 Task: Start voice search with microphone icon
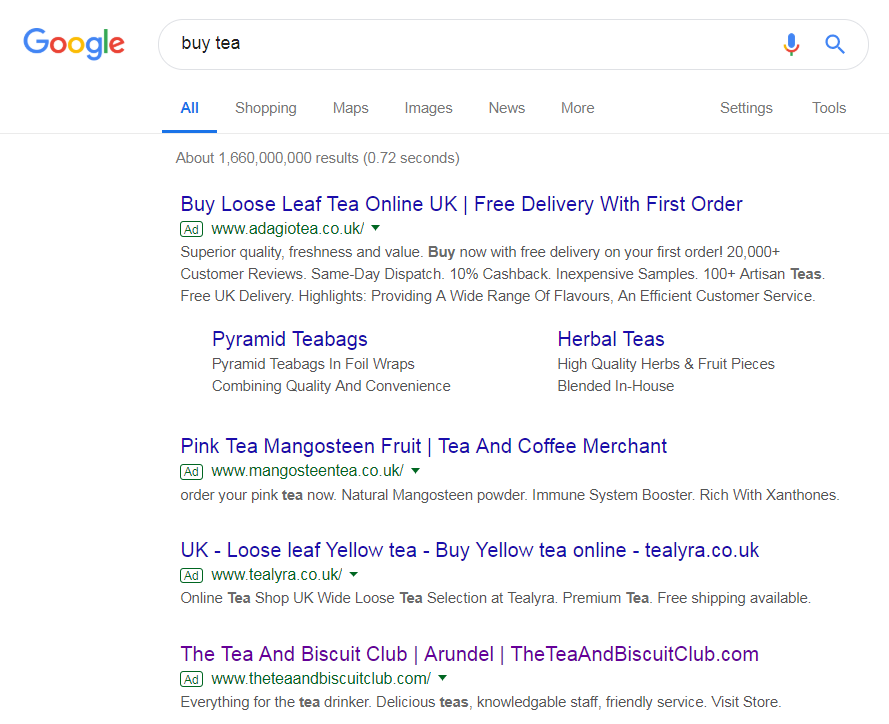coord(791,44)
